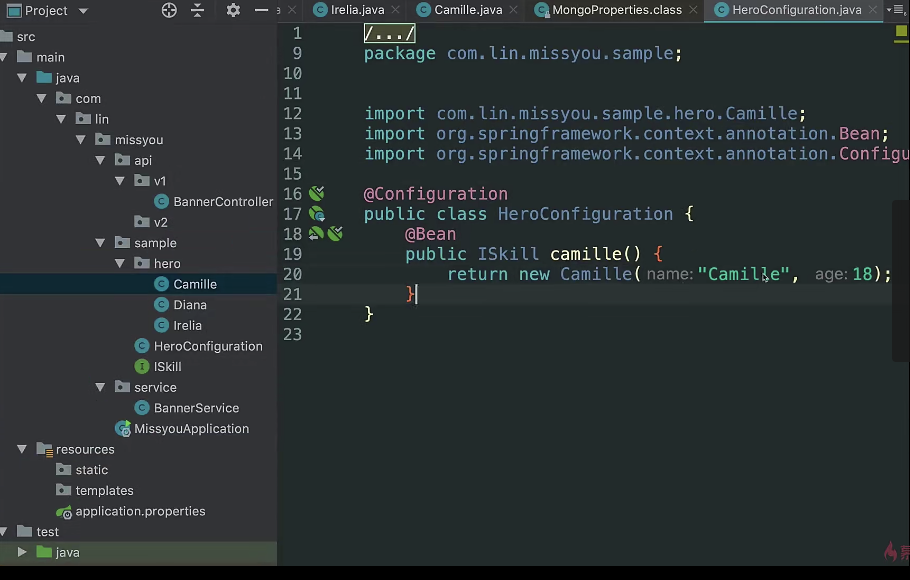Open BannerService class
The image size is (910, 580).
(196, 408)
